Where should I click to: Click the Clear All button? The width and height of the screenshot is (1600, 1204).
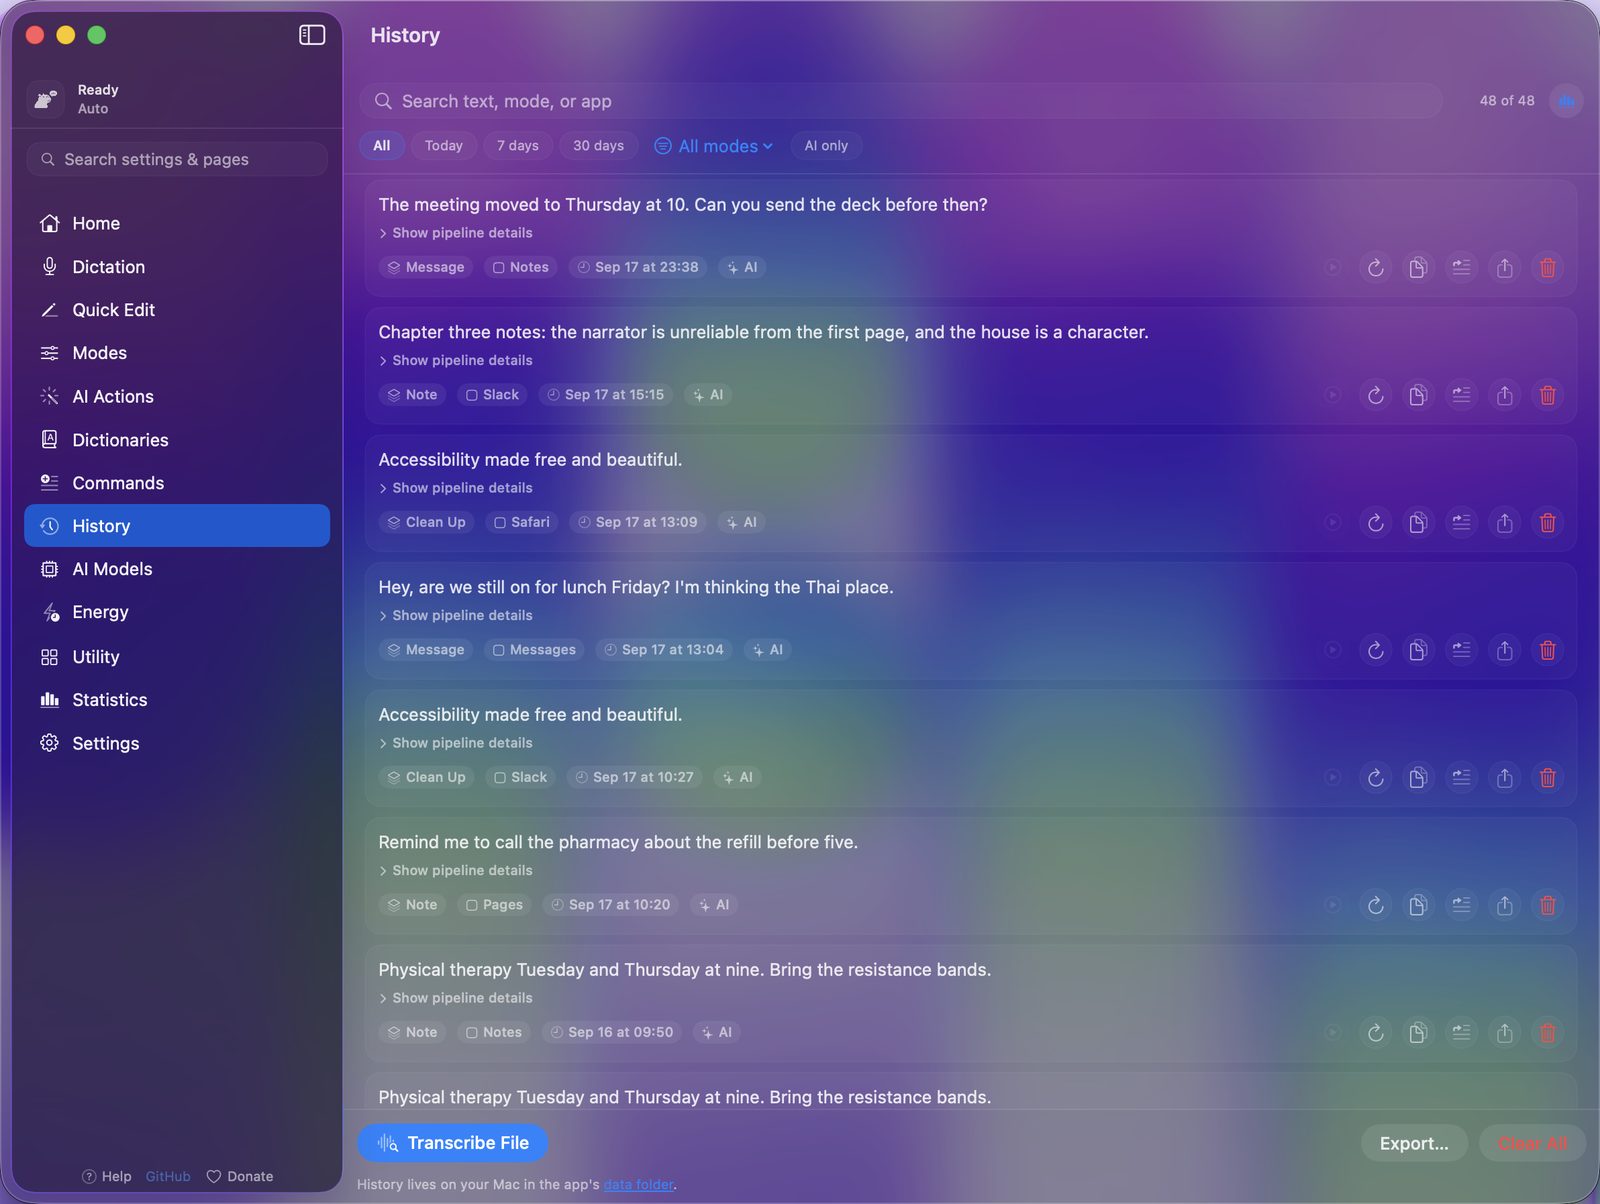(x=1532, y=1143)
